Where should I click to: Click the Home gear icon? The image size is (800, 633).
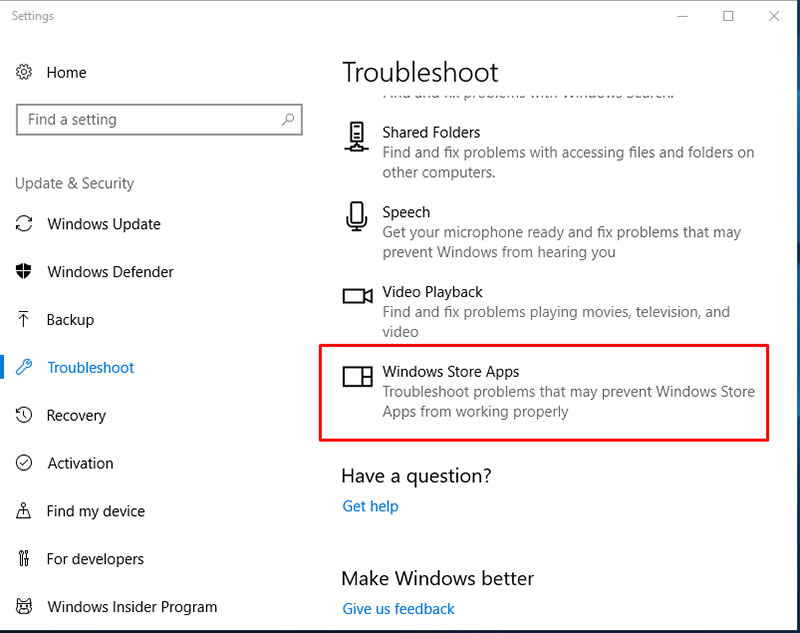point(23,72)
